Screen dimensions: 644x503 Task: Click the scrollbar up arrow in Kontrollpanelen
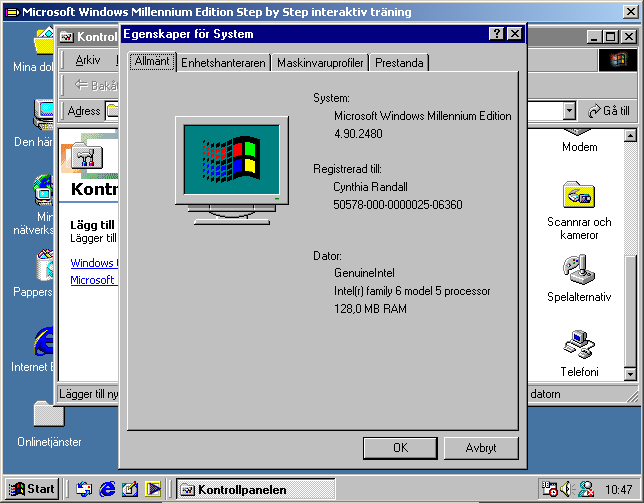630,135
